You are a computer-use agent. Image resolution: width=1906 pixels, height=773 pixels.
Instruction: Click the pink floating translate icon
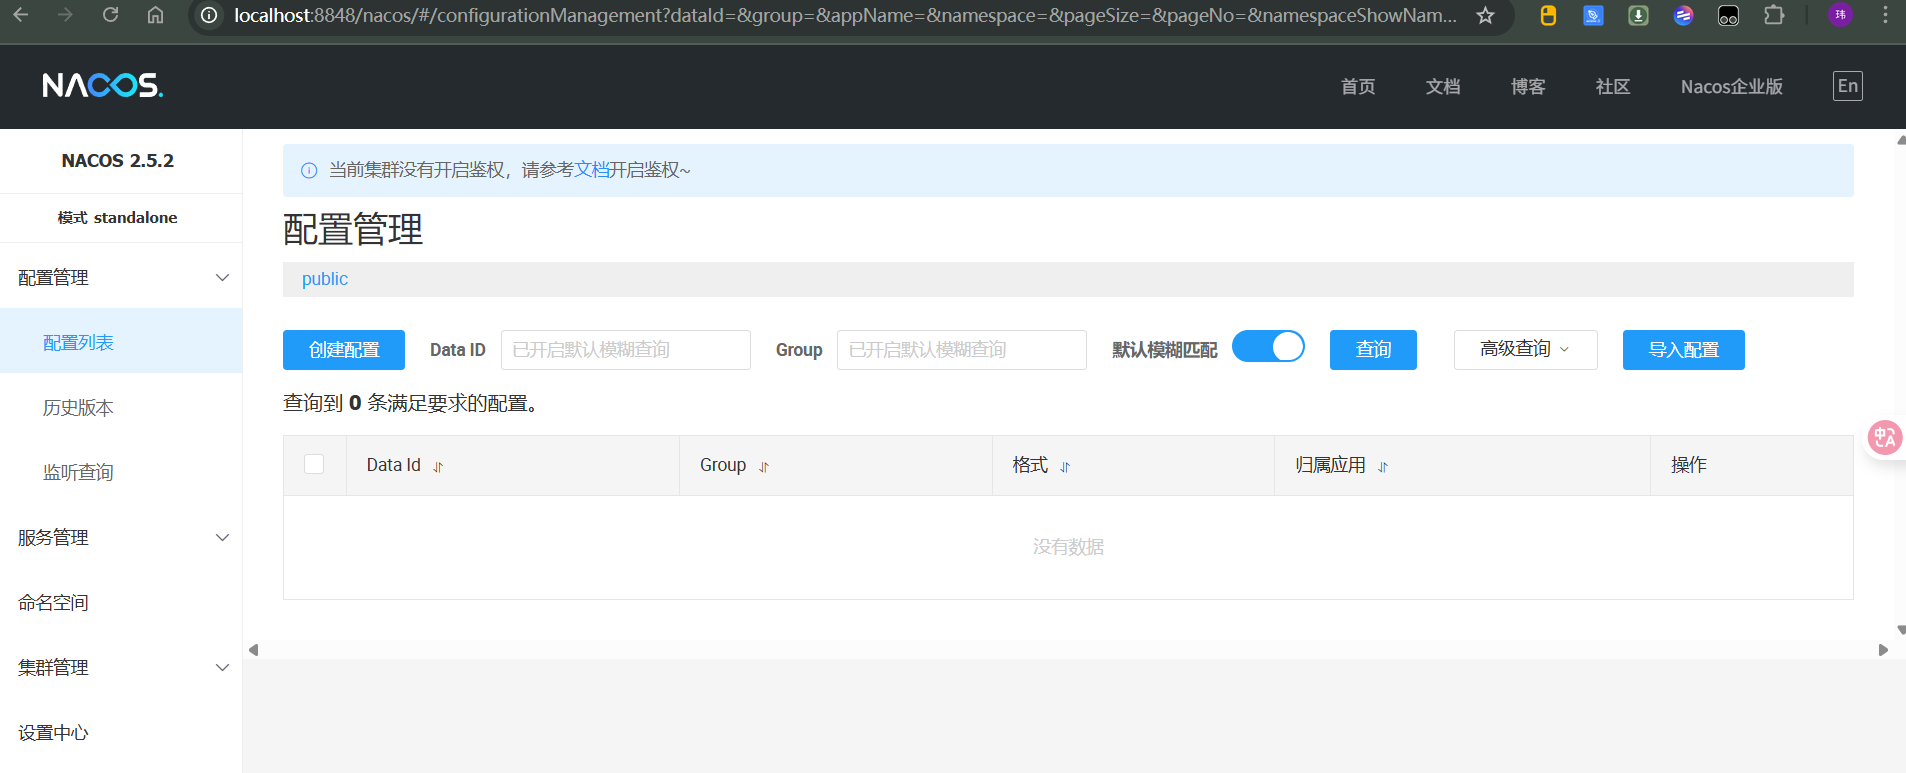click(1885, 437)
